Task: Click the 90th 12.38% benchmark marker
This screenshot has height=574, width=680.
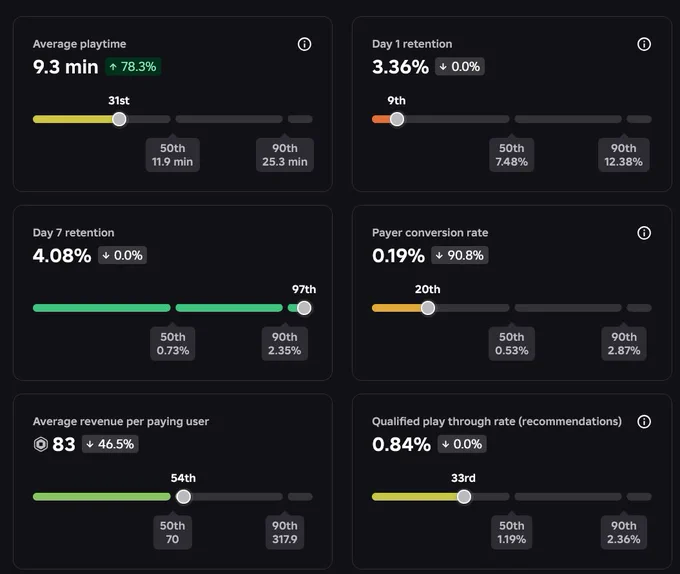Action: pos(624,154)
